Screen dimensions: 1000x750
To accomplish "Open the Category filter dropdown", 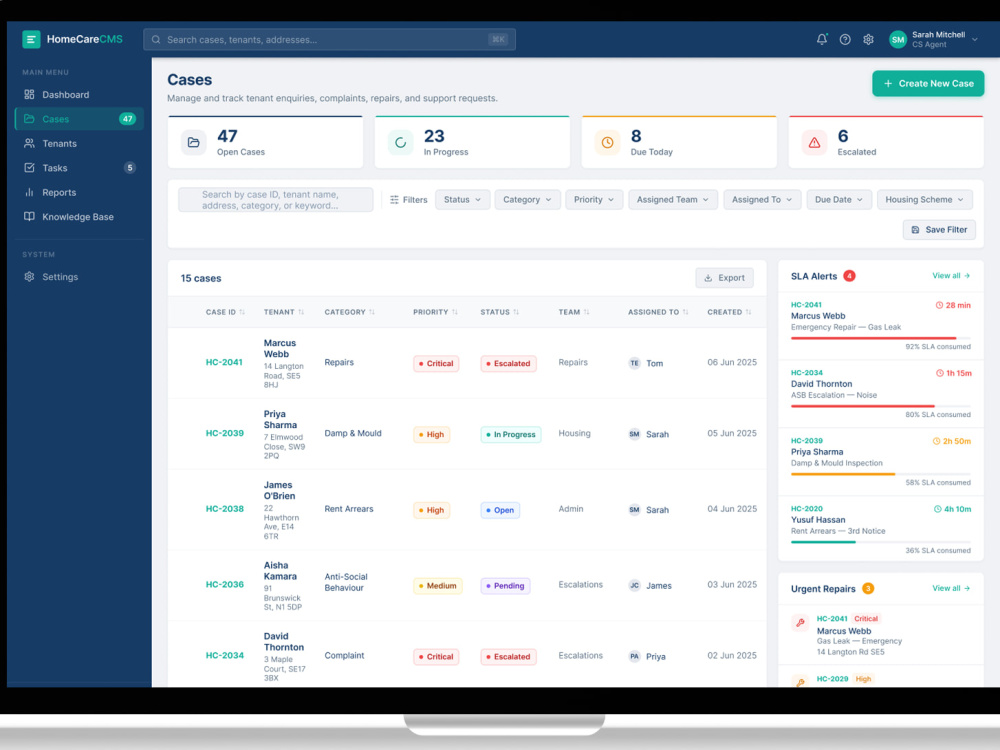I will pos(527,200).
